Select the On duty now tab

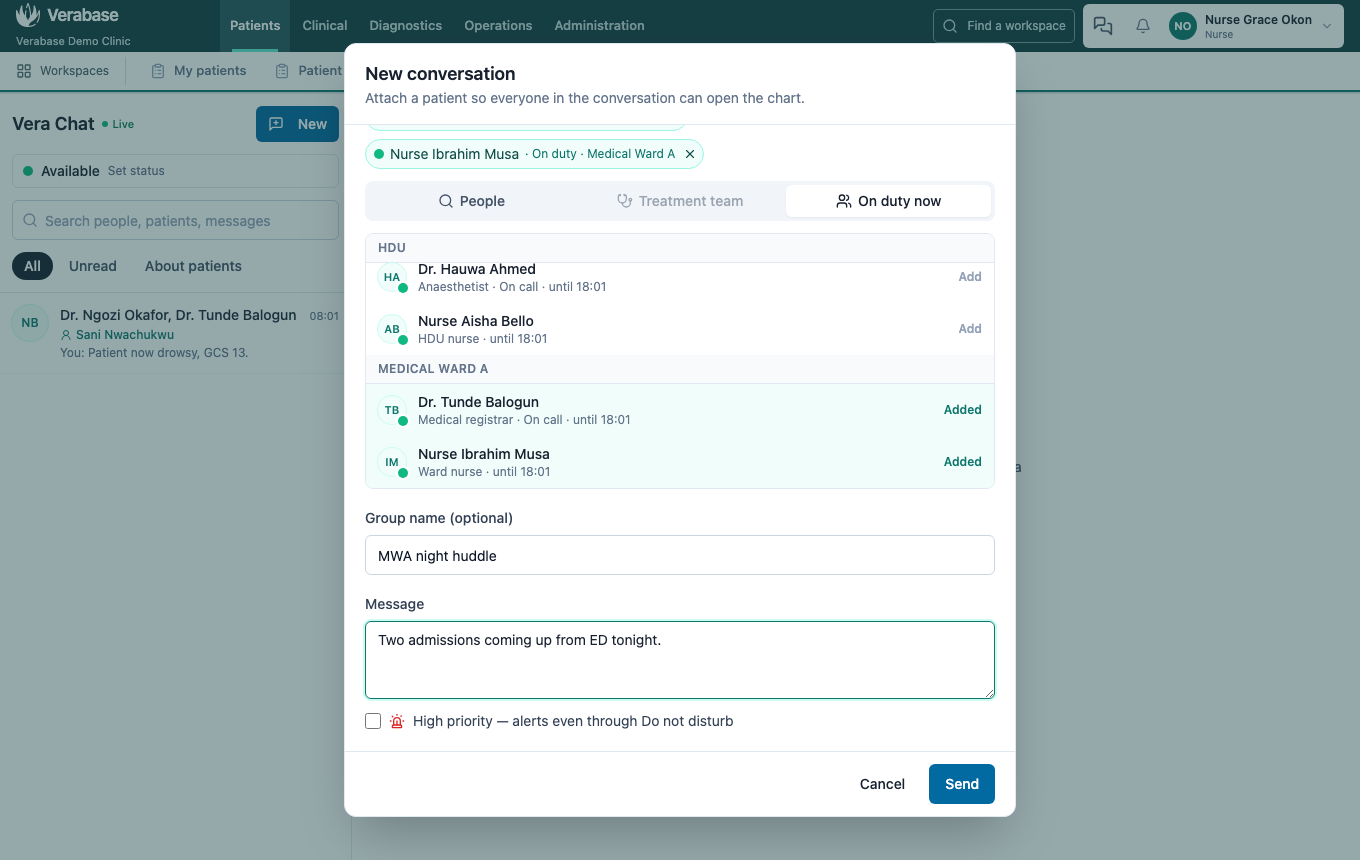click(889, 201)
